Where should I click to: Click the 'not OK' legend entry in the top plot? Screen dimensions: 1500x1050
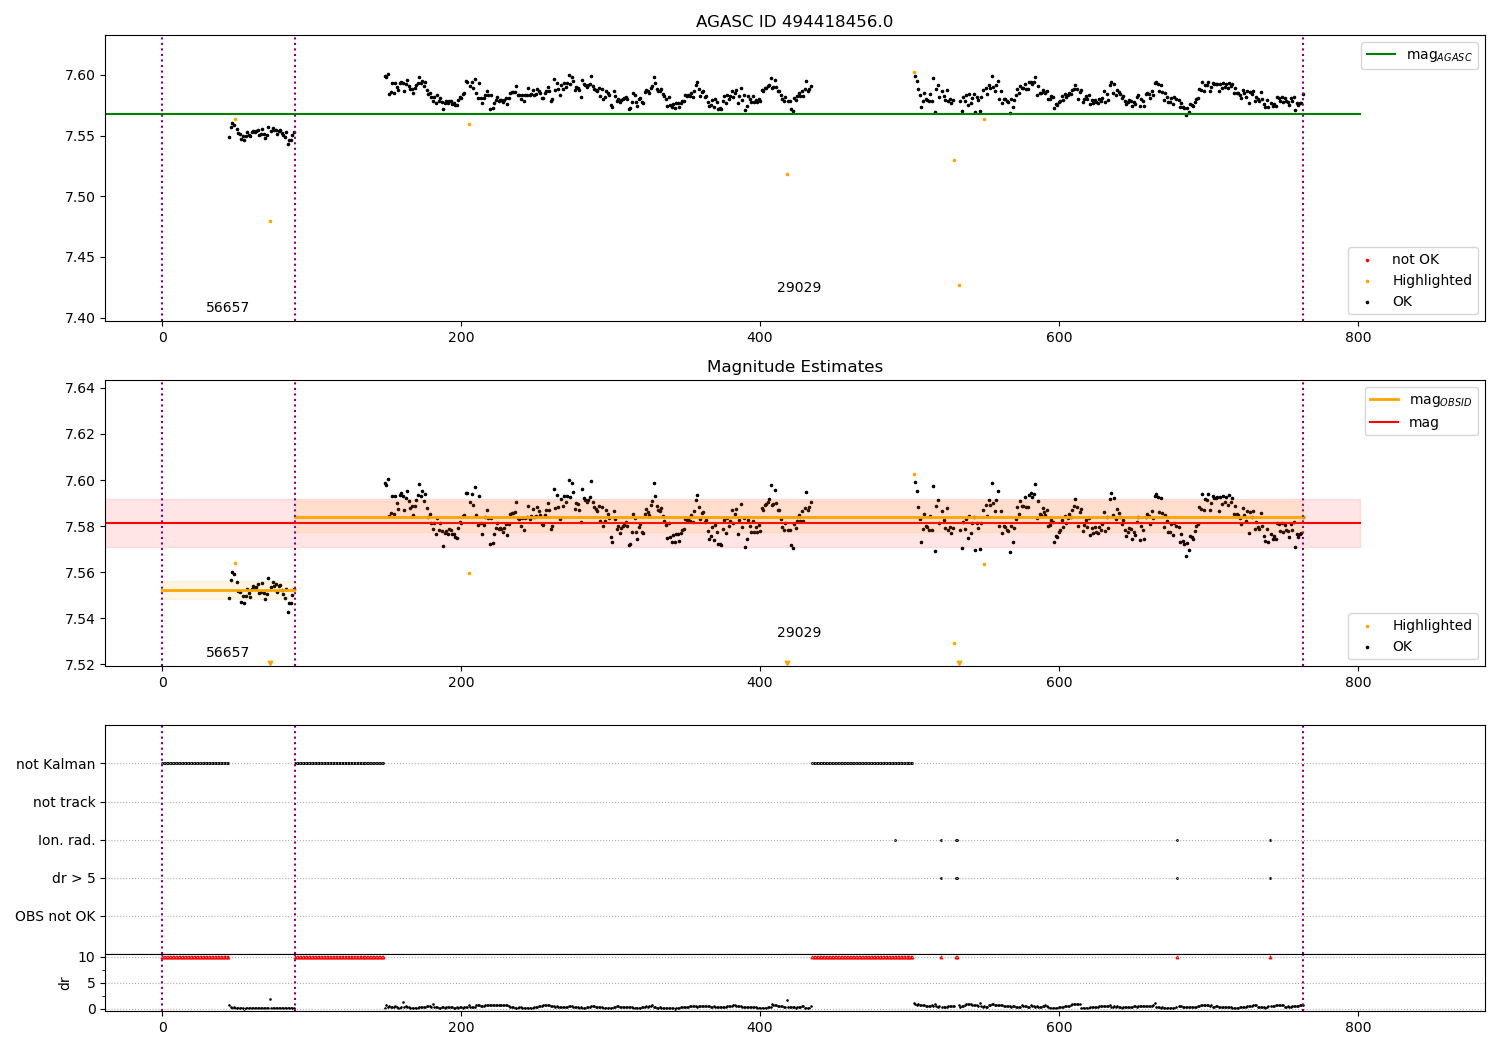1403,260
